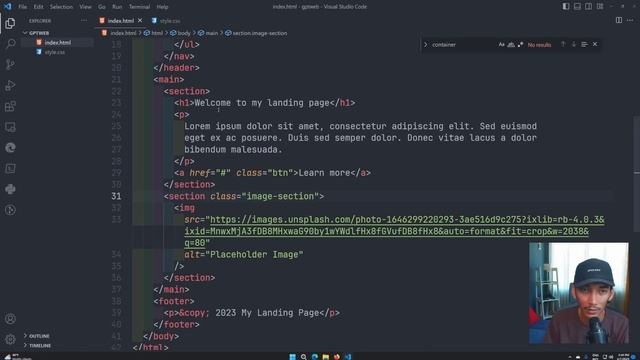Click the VS Code logo in title bar
Viewport: 640px width, 360px height.
pos(7,7)
